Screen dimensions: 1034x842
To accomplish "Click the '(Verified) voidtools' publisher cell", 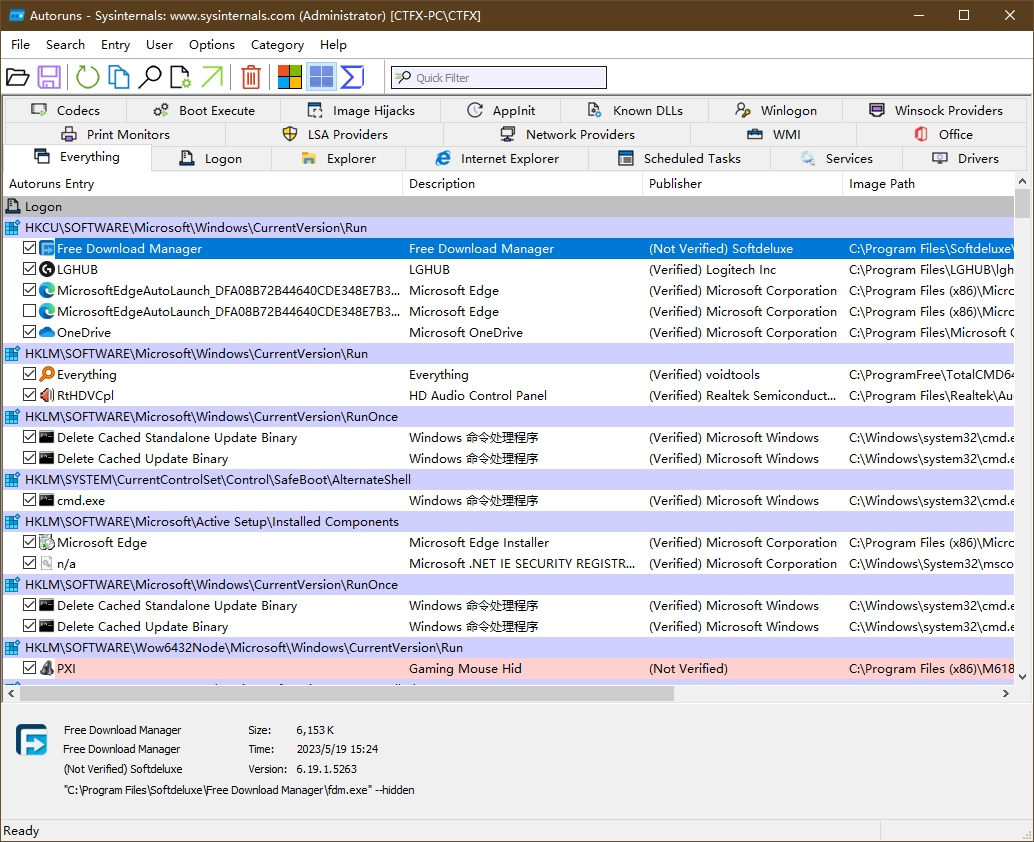I will 704,375.
